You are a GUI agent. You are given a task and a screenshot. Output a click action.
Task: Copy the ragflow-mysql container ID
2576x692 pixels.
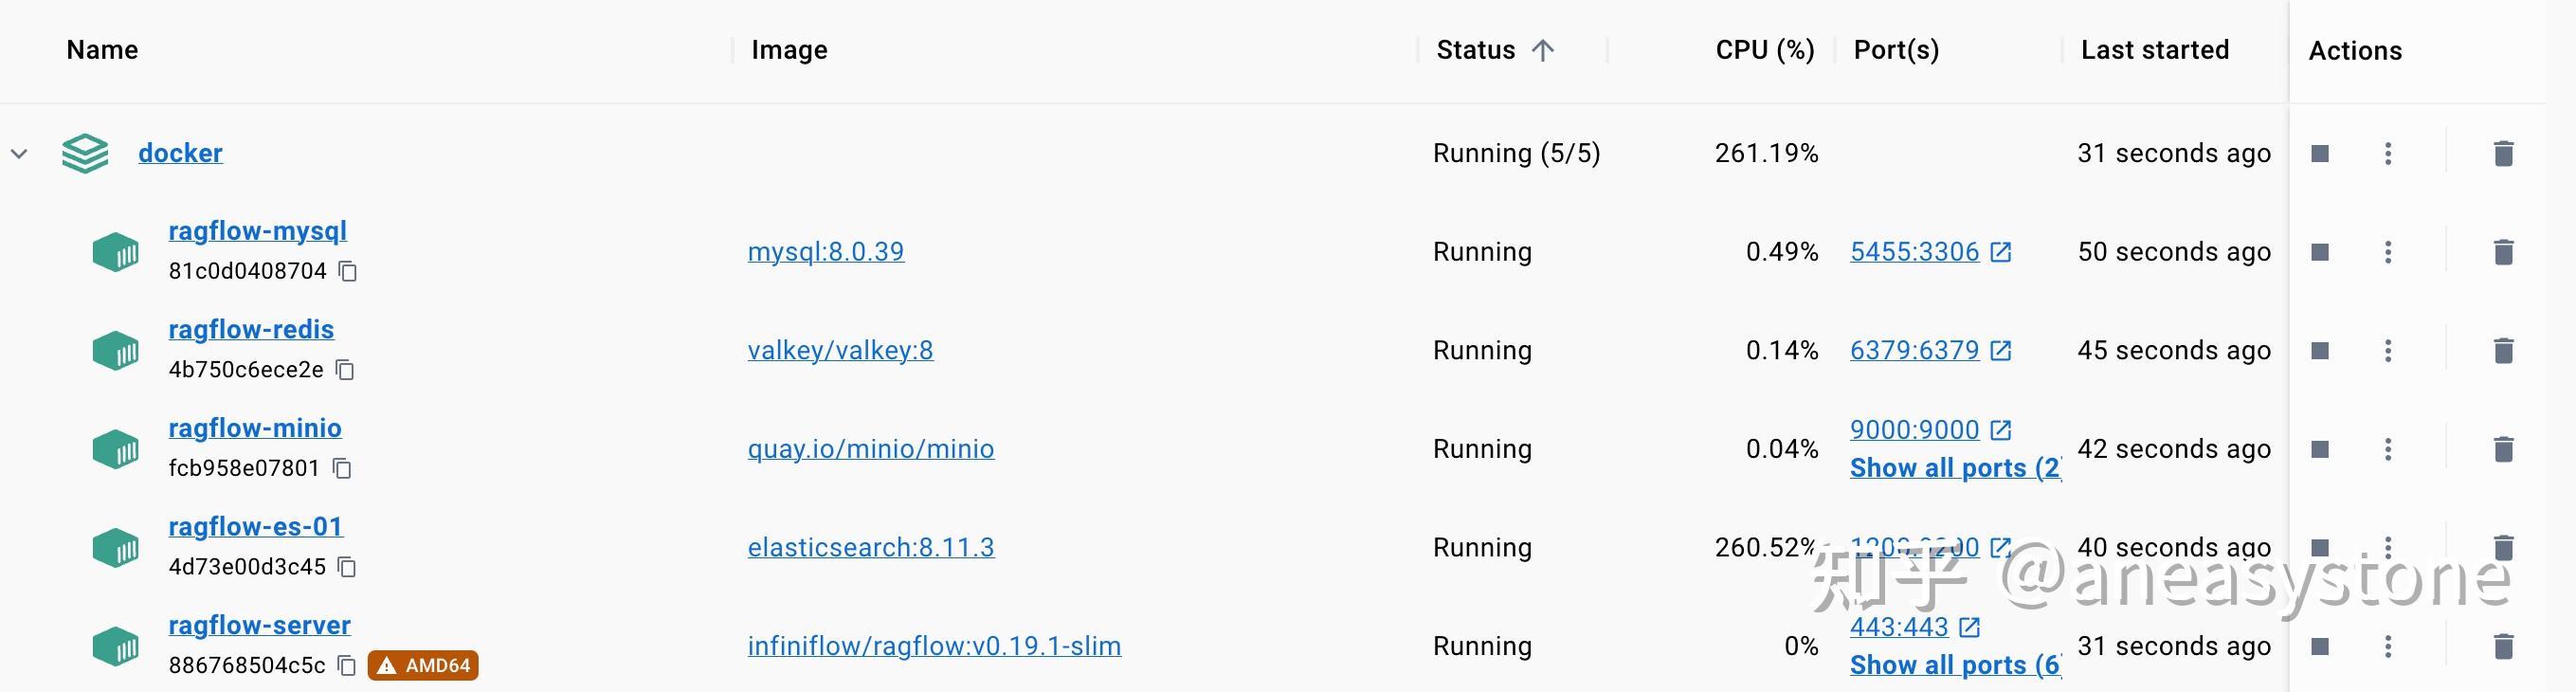(x=348, y=271)
